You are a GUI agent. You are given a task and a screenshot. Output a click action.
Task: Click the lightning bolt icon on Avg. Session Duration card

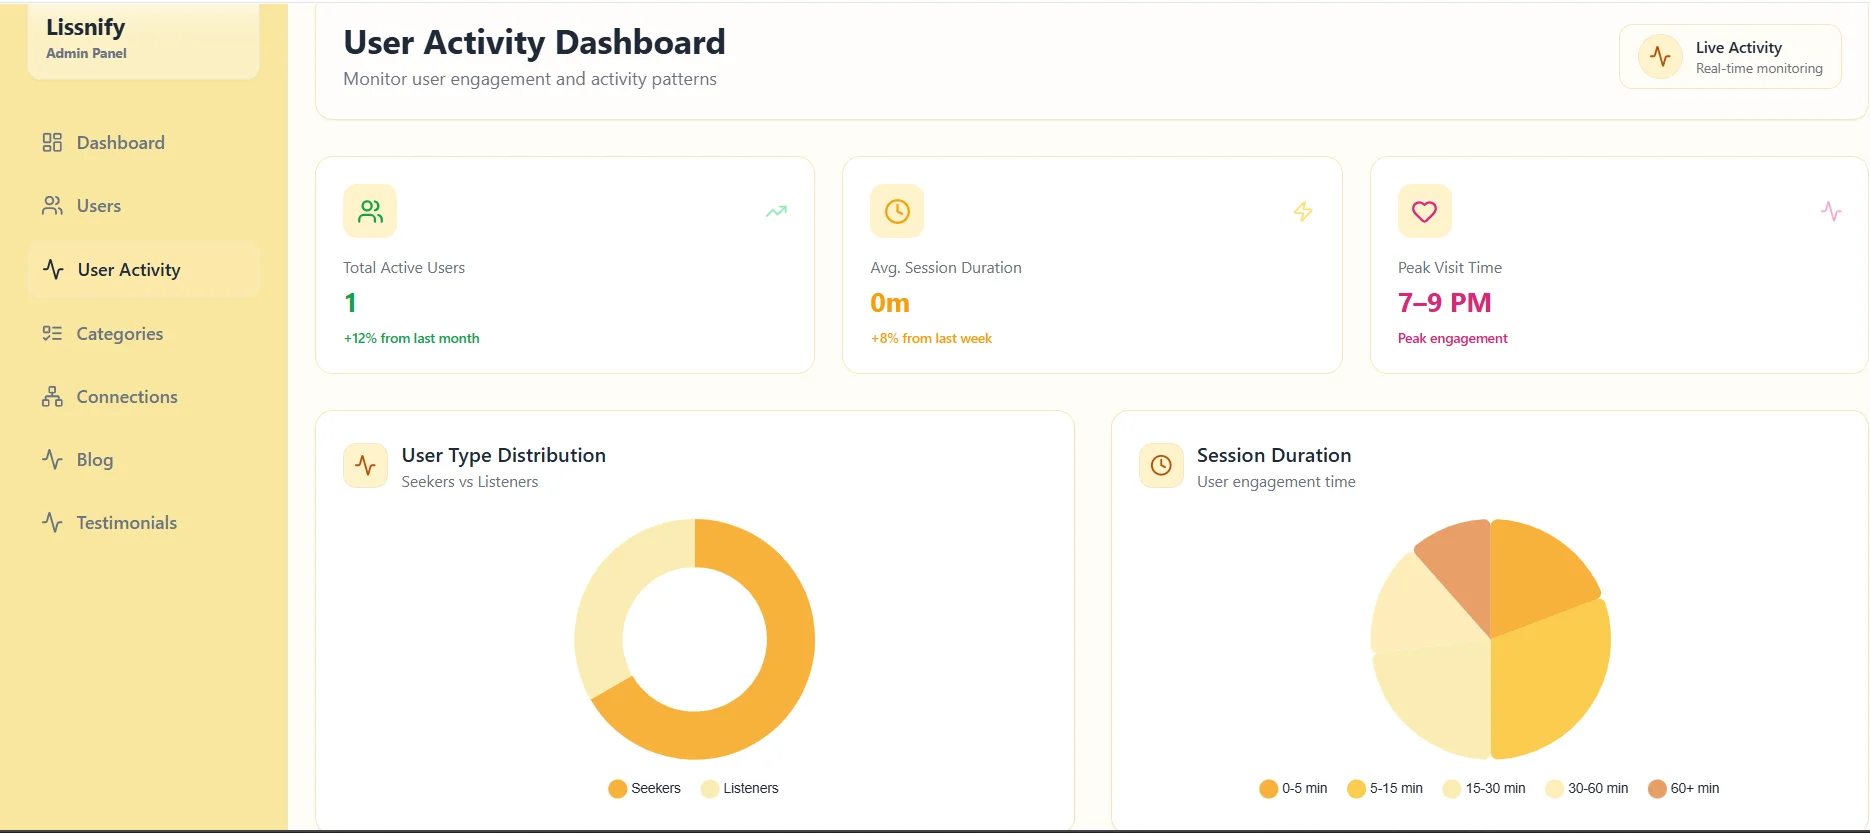click(x=1303, y=211)
